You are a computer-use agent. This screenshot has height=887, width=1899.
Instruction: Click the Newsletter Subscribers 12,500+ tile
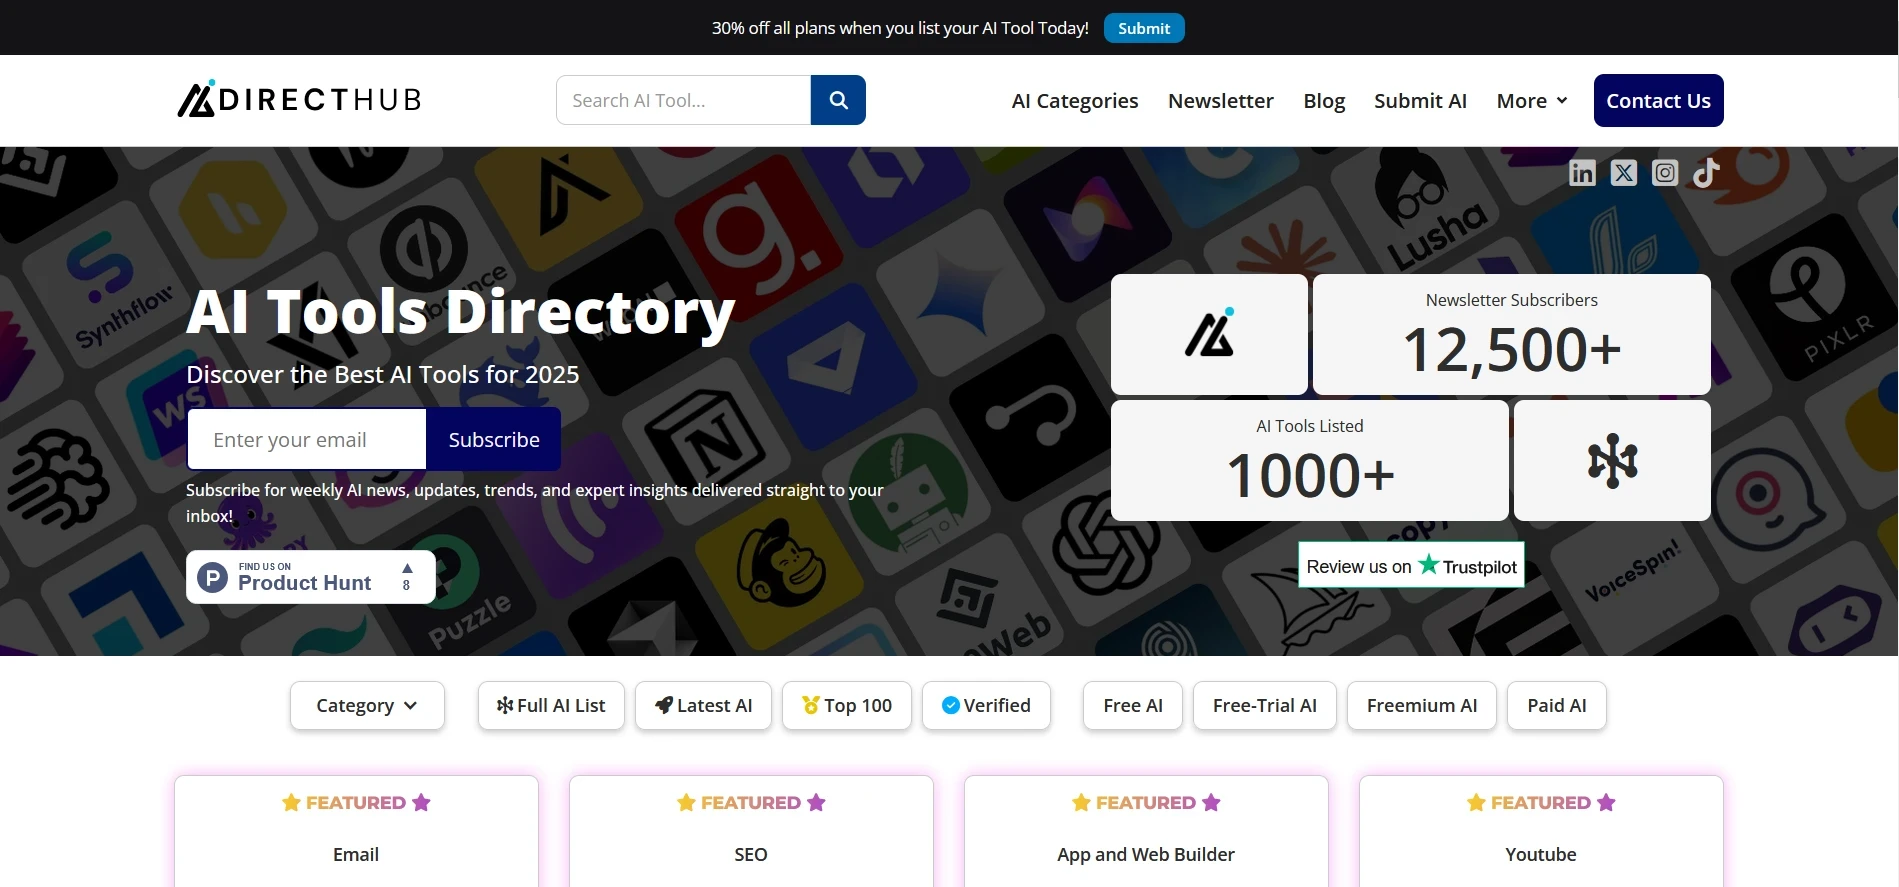(1512, 334)
